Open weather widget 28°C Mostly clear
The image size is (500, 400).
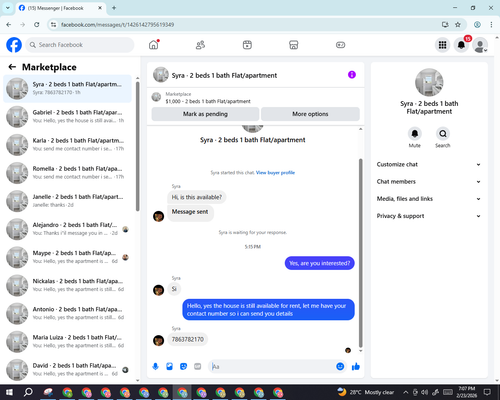(x=366, y=392)
